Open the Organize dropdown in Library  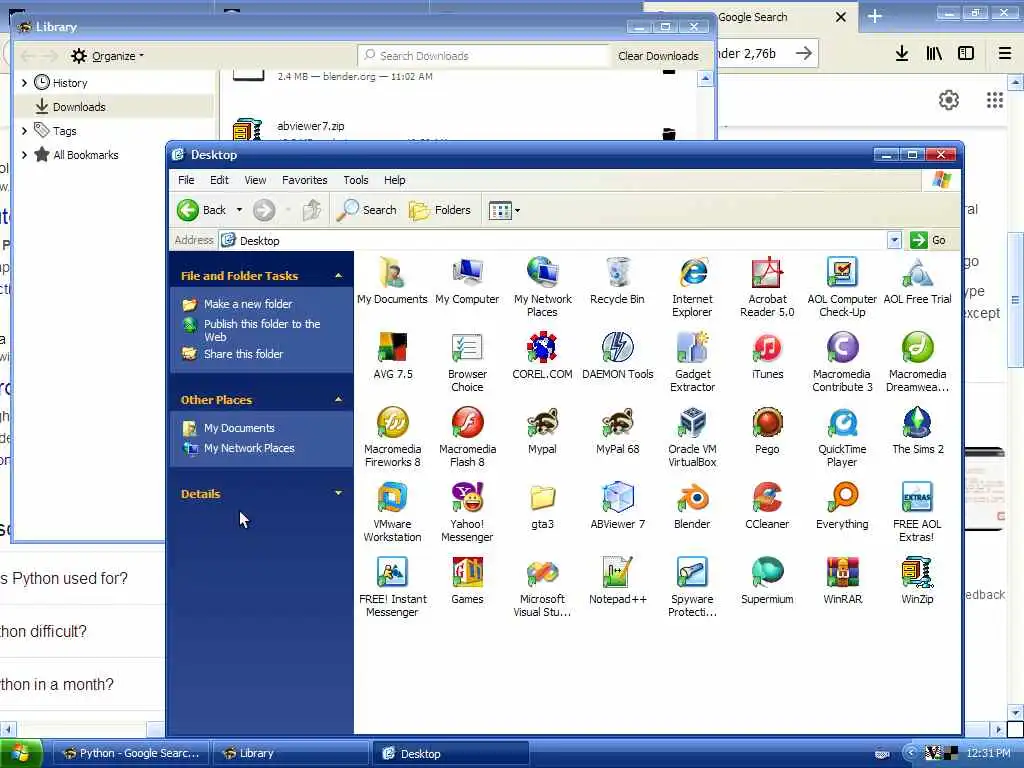click(x=108, y=56)
